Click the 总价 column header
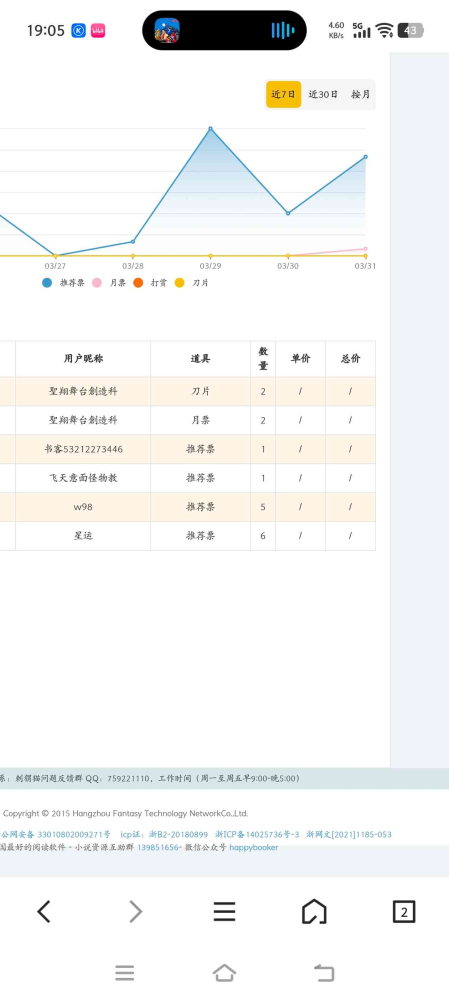449x999 pixels. (350, 359)
